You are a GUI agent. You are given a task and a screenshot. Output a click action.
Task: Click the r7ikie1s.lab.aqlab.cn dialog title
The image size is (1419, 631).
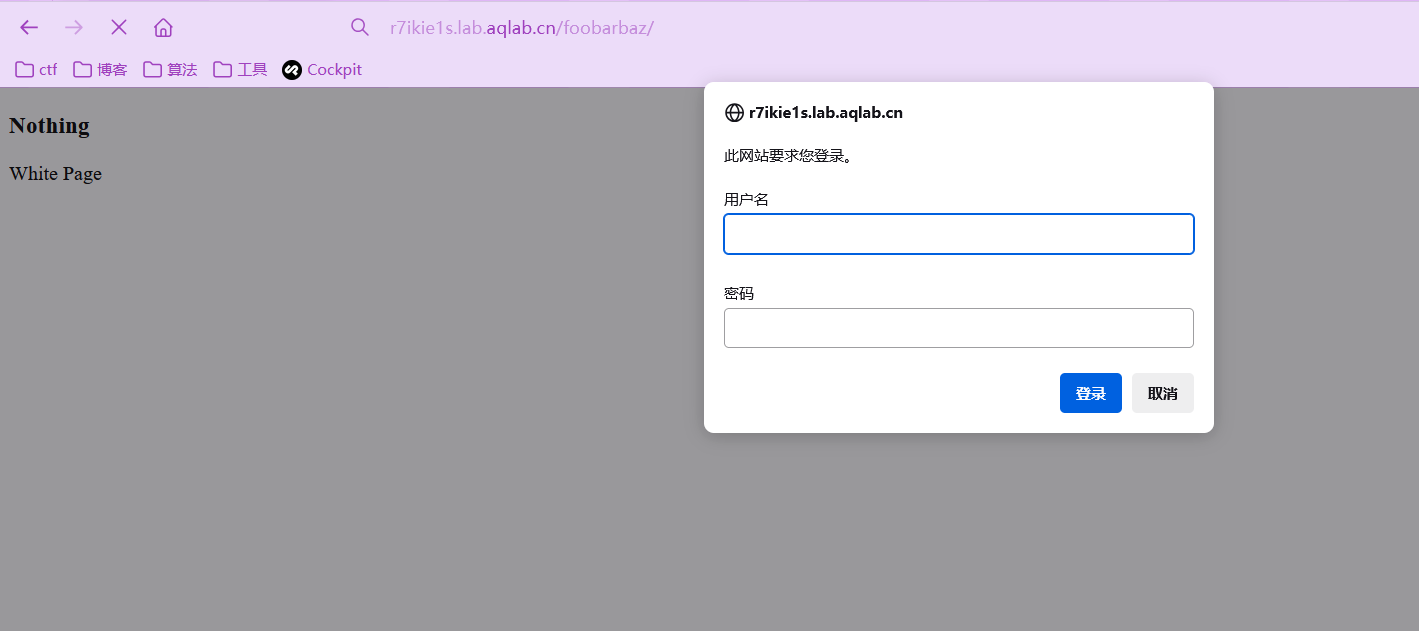825,113
